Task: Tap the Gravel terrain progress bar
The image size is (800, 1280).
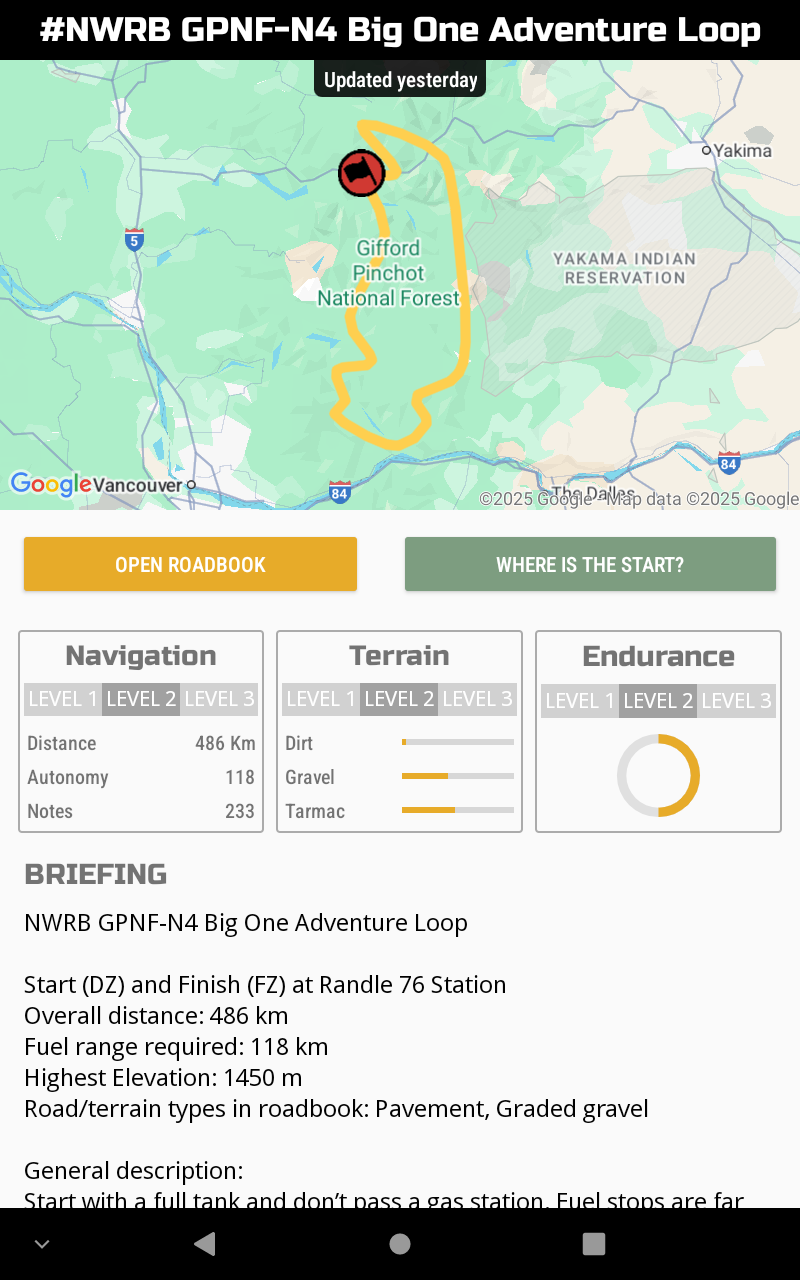Action: pos(458,776)
